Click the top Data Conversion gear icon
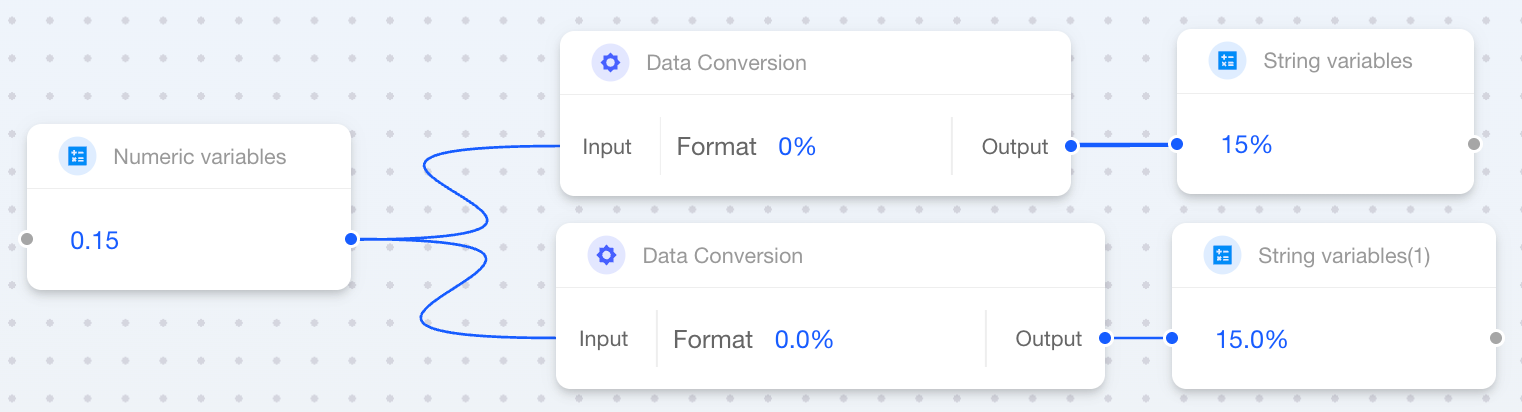Image resolution: width=1522 pixels, height=412 pixels. click(x=610, y=63)
